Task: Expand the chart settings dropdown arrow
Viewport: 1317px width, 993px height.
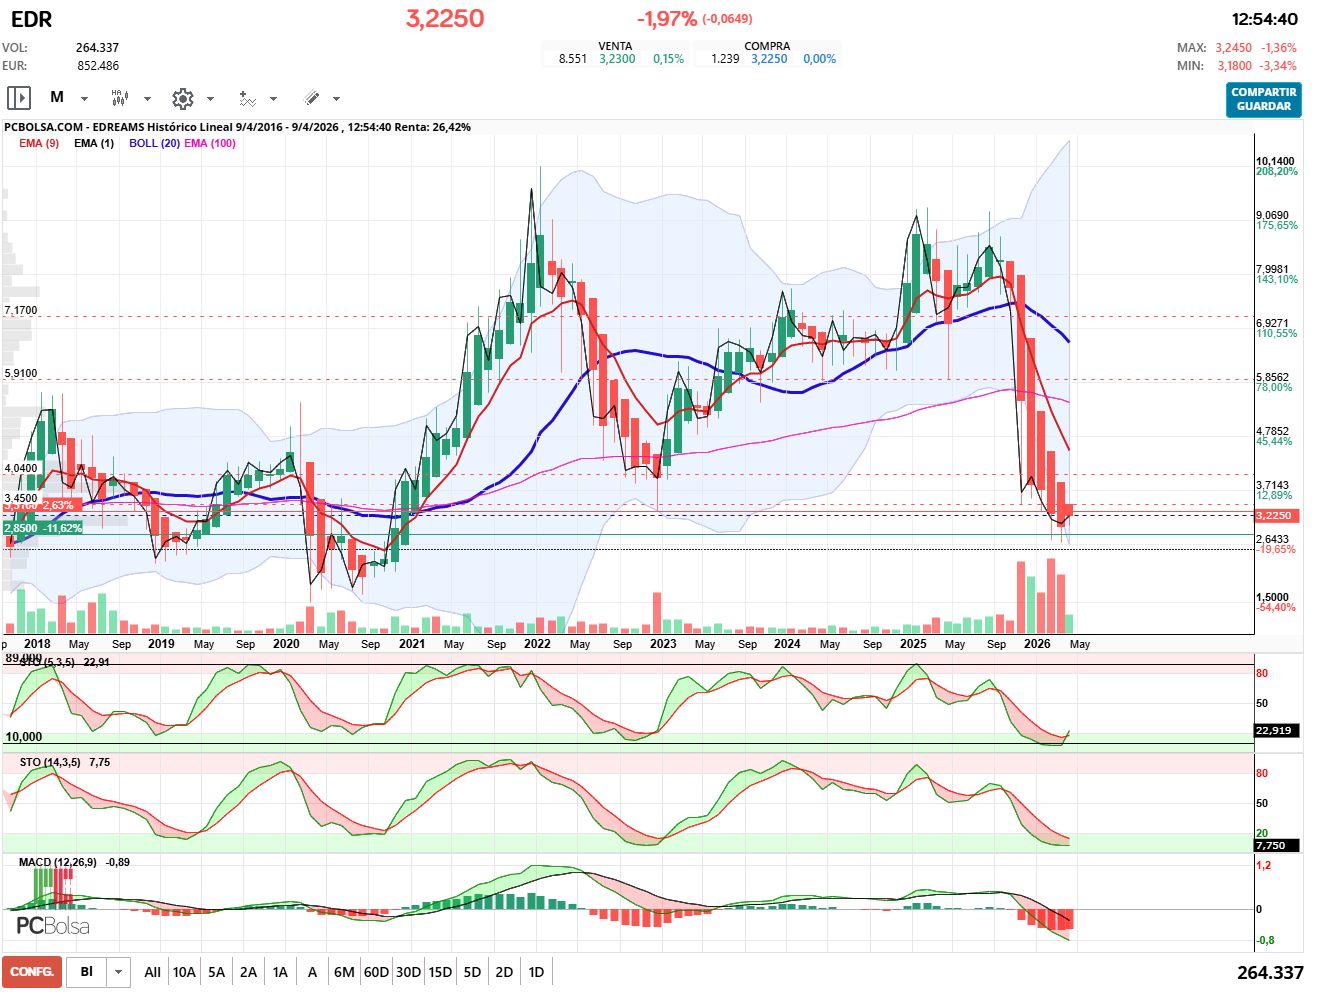Action: coord(210,99)
